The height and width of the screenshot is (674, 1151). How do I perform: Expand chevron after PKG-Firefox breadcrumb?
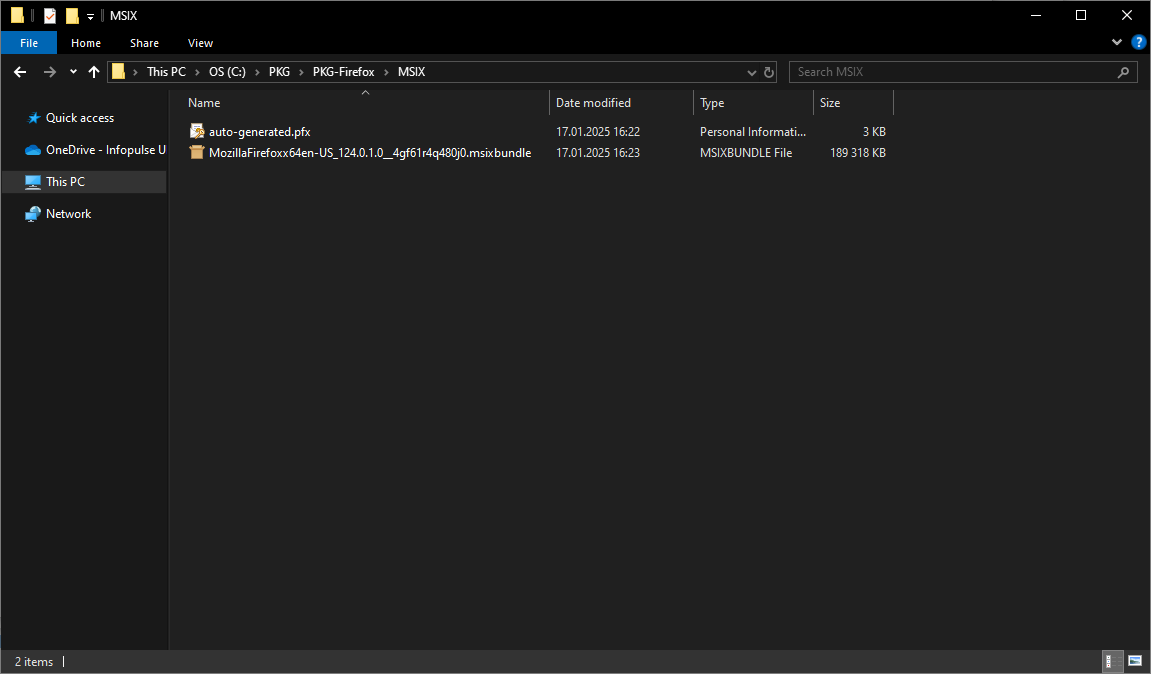pyautogui.click(x=386, y=72)
